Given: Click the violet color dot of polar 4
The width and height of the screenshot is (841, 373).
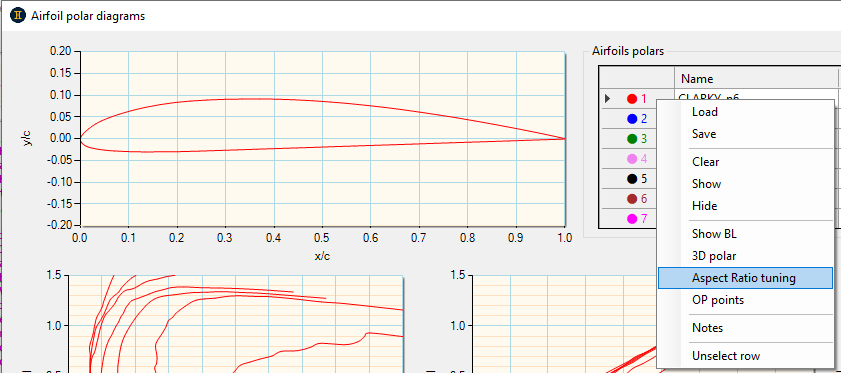Looking at the screenshot, I should 631,159.
